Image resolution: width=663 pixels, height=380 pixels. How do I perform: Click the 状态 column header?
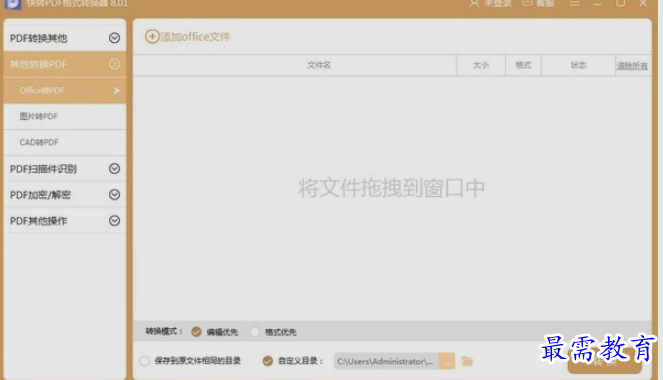tap(578, 65)
